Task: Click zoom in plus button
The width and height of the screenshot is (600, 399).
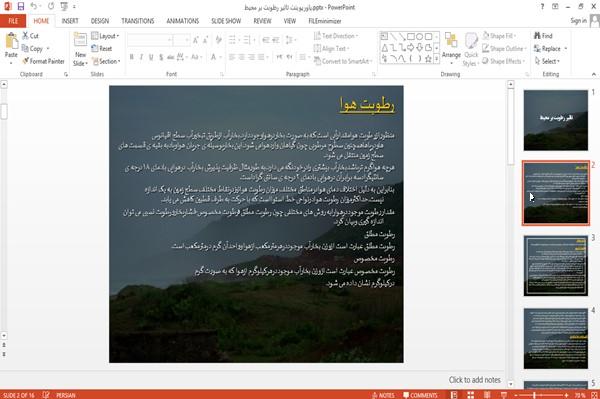Action: 566,395
